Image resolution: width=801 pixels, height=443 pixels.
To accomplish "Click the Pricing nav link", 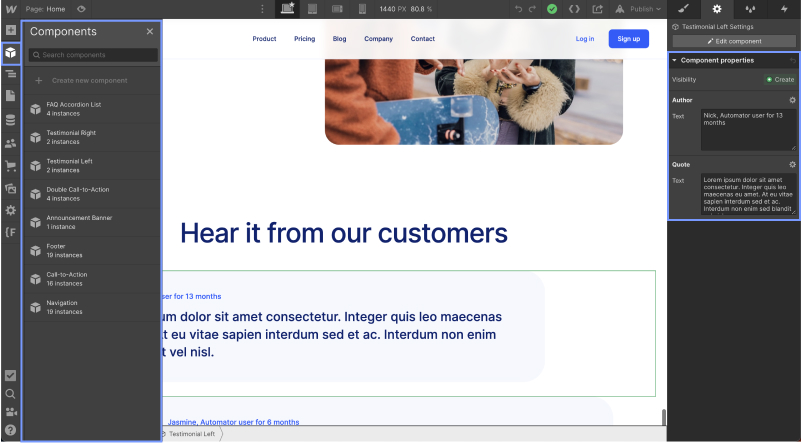I will 304,39.
